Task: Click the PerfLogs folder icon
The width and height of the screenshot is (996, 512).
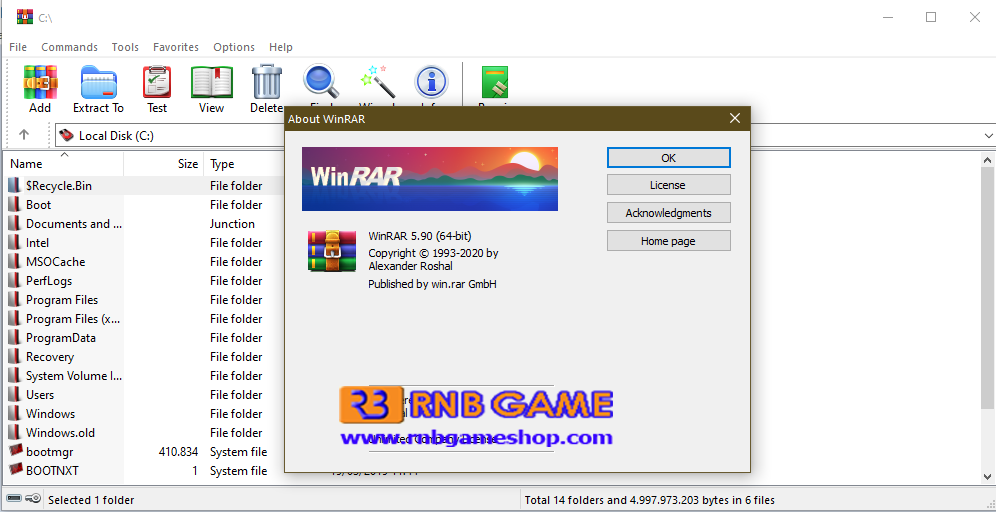Action: [15, 281]
